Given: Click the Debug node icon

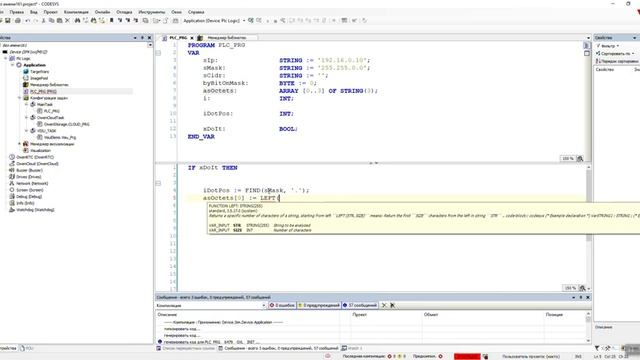Looking at the screenshot, I should pyautogui.click(x=12, y=196).
